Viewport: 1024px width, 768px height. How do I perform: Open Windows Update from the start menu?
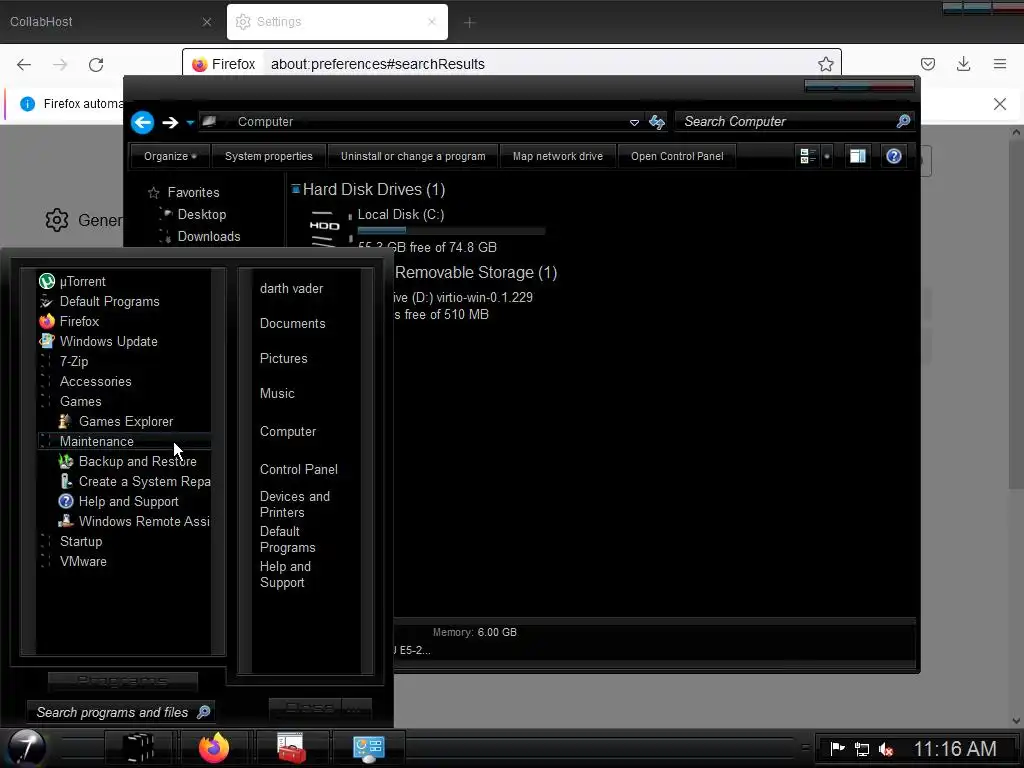(x=99, y=342)
